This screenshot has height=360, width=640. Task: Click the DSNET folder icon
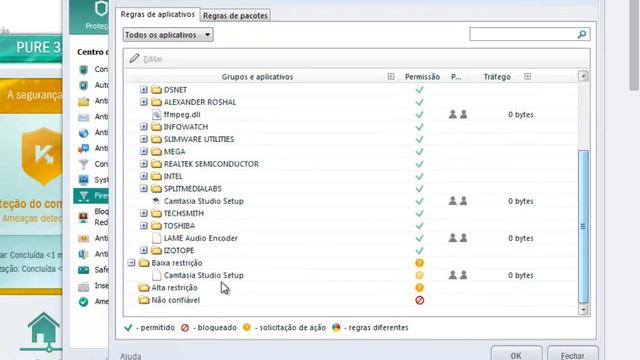(156, 90)
